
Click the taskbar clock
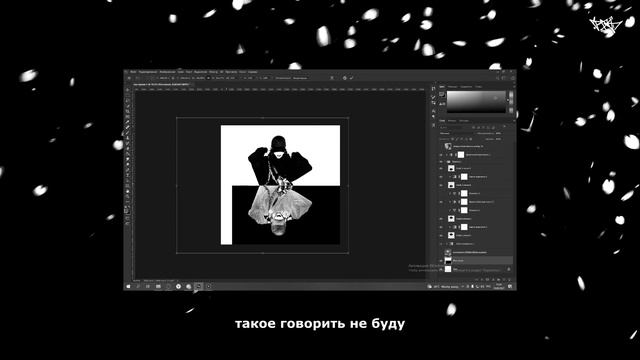click(x=499, y=287)
